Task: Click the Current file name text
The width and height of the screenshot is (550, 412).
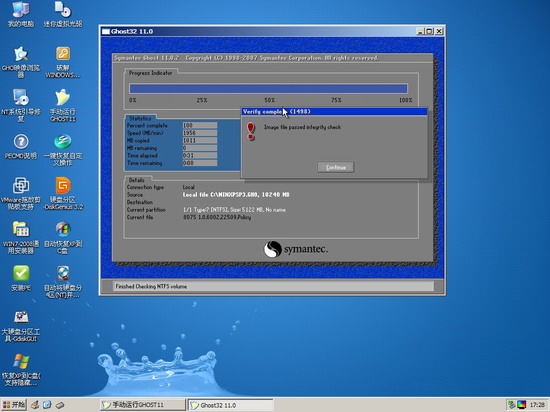Action: (217, 217)
